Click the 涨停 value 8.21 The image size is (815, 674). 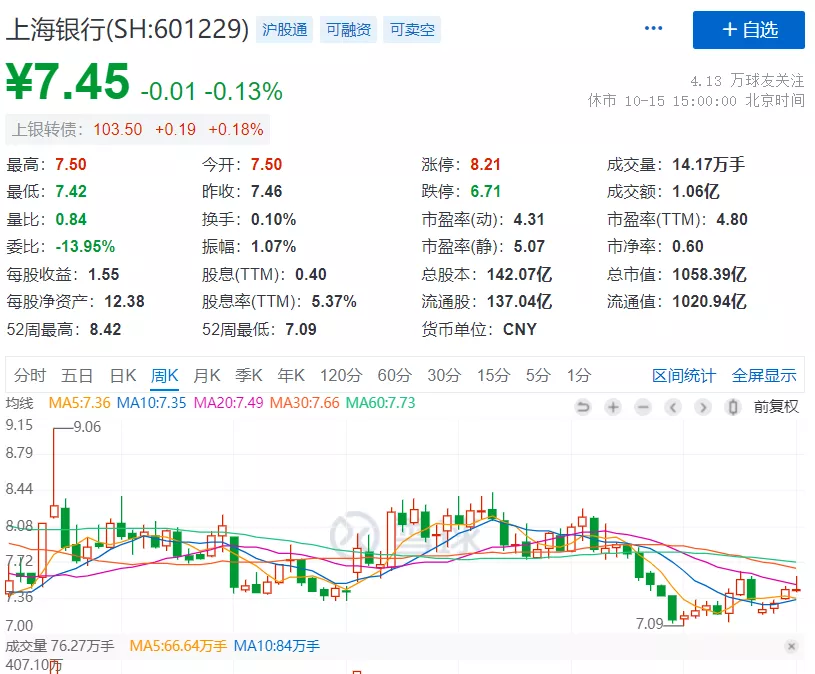point(485,164)
